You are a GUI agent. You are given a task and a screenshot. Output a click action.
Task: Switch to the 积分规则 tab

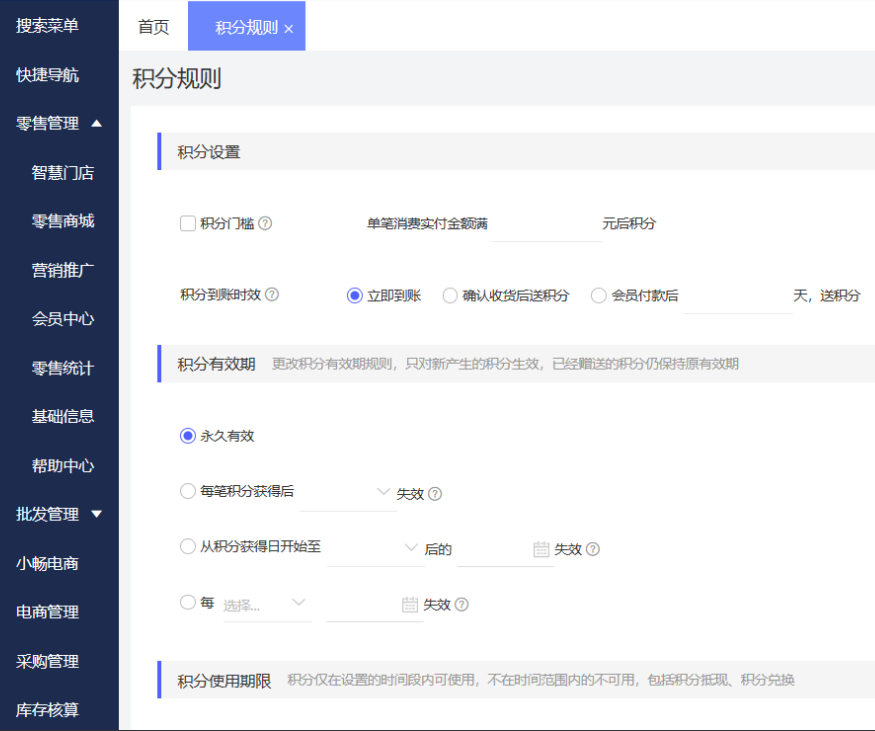click(247, 27)
